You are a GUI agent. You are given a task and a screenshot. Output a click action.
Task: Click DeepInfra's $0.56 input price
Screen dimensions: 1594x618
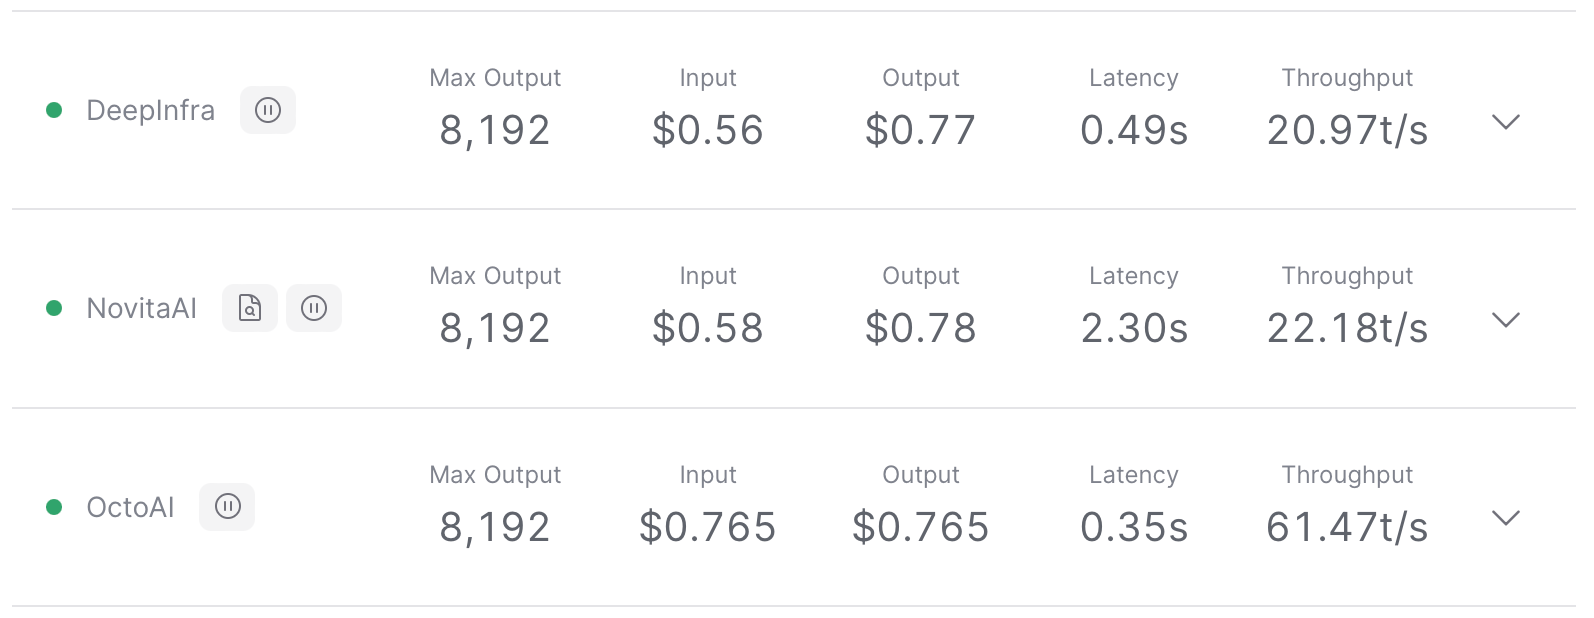pos(707,130)
